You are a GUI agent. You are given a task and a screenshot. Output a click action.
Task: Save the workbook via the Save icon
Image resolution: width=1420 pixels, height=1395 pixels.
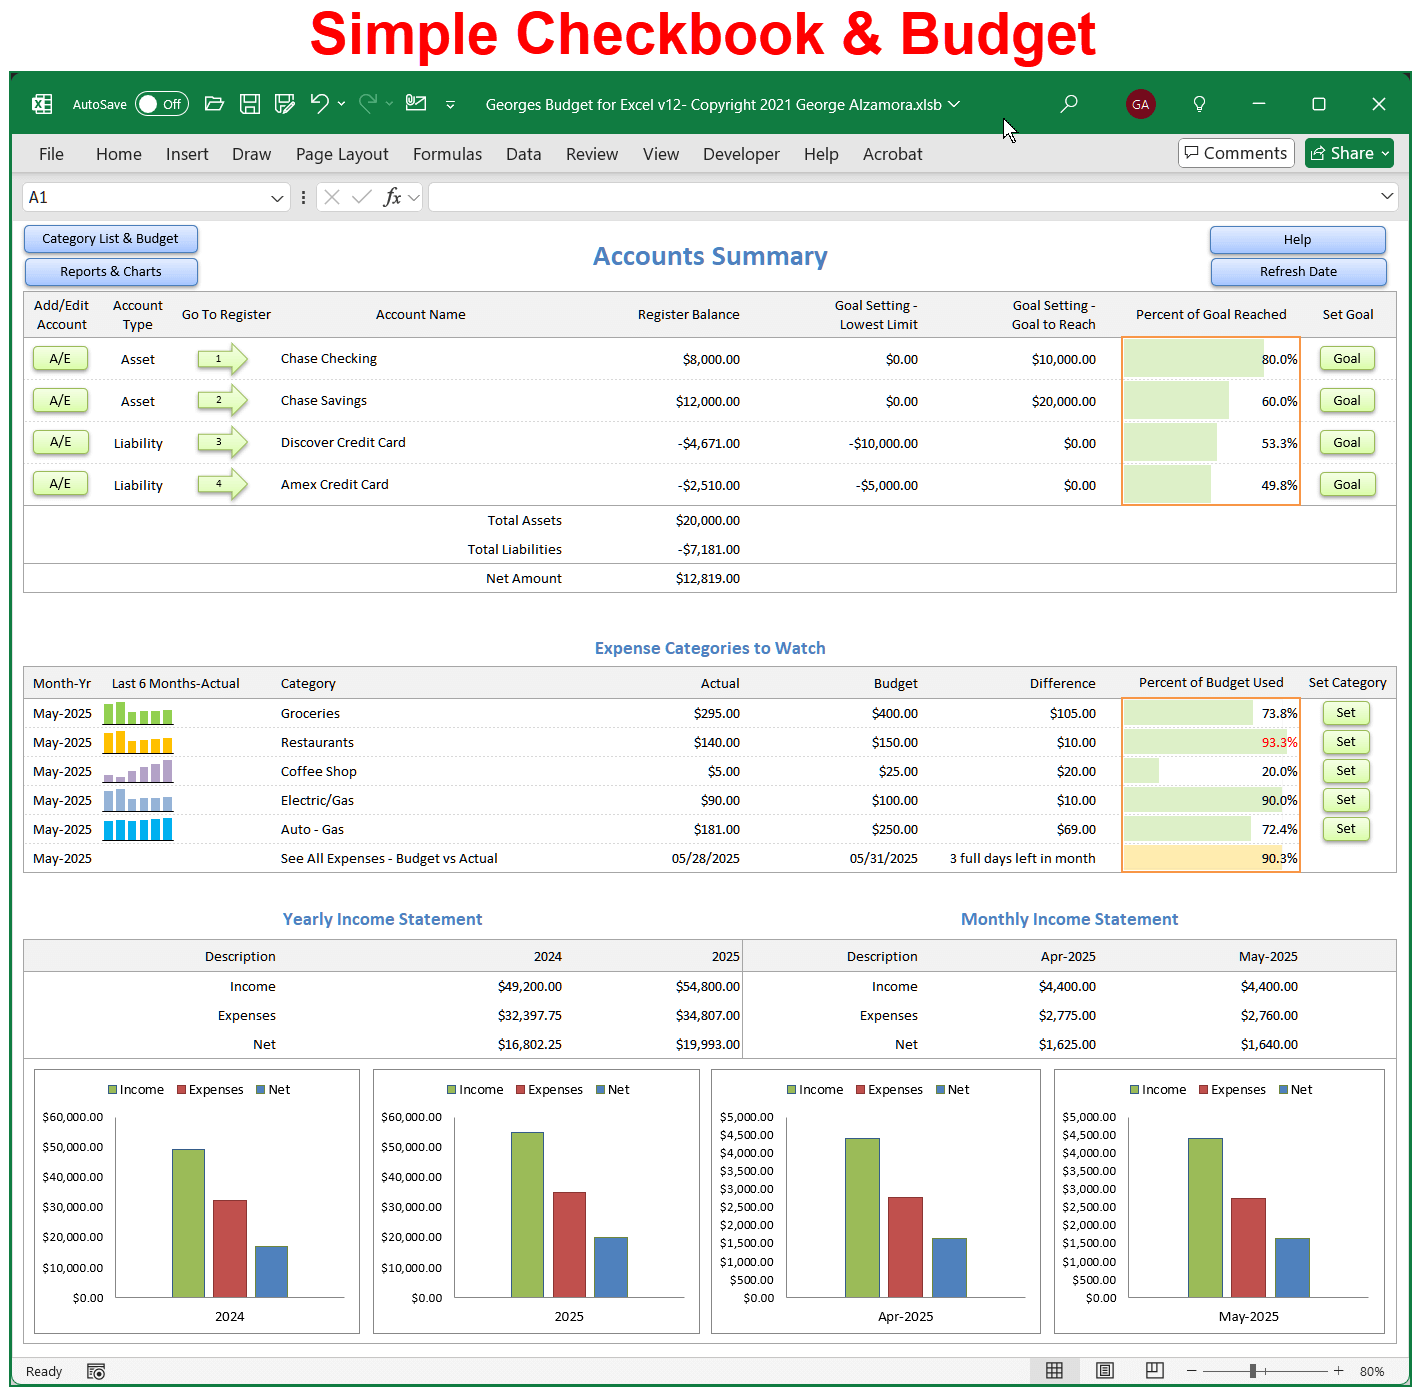pyautogui.click(x=250, y=103)
